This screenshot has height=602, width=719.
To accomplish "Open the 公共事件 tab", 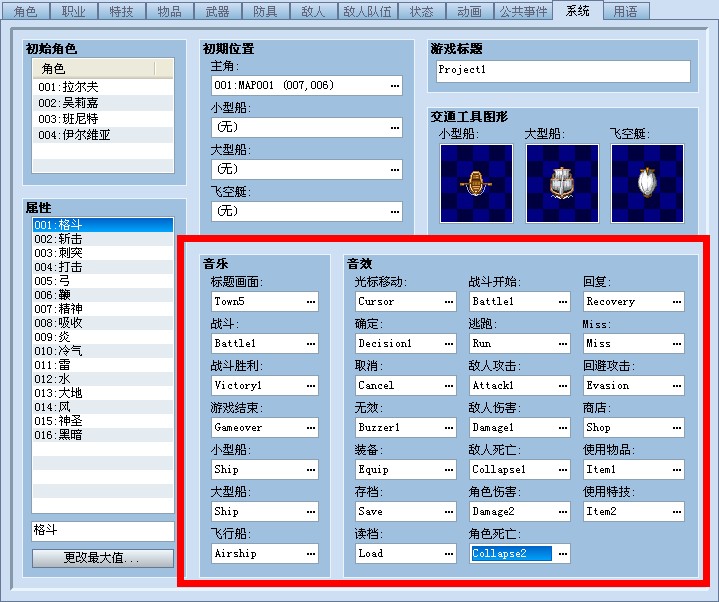I will (524, 11).
